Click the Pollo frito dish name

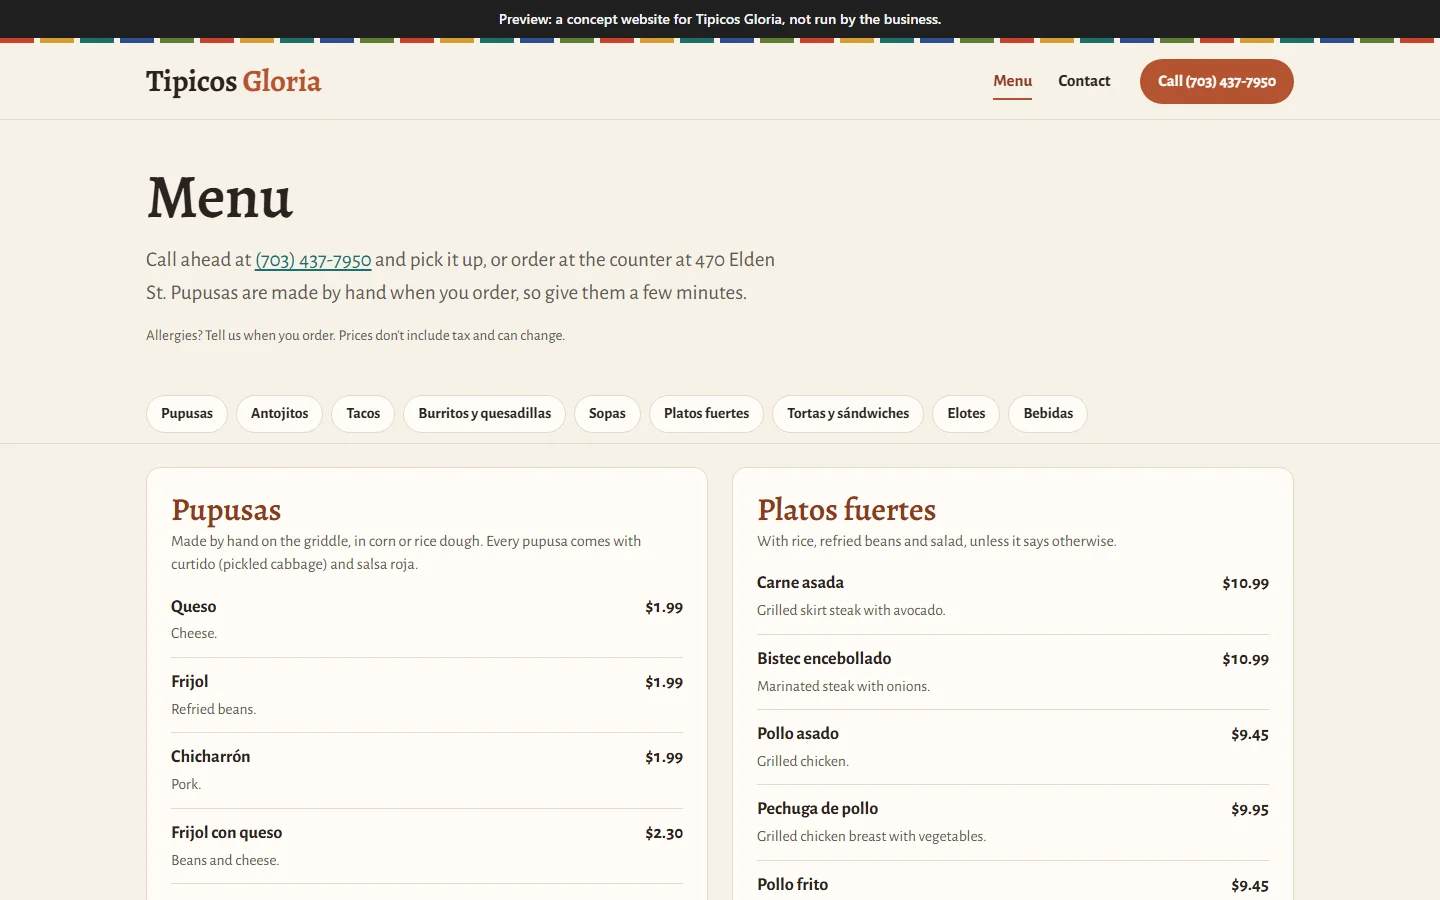[x=792, y=885]
